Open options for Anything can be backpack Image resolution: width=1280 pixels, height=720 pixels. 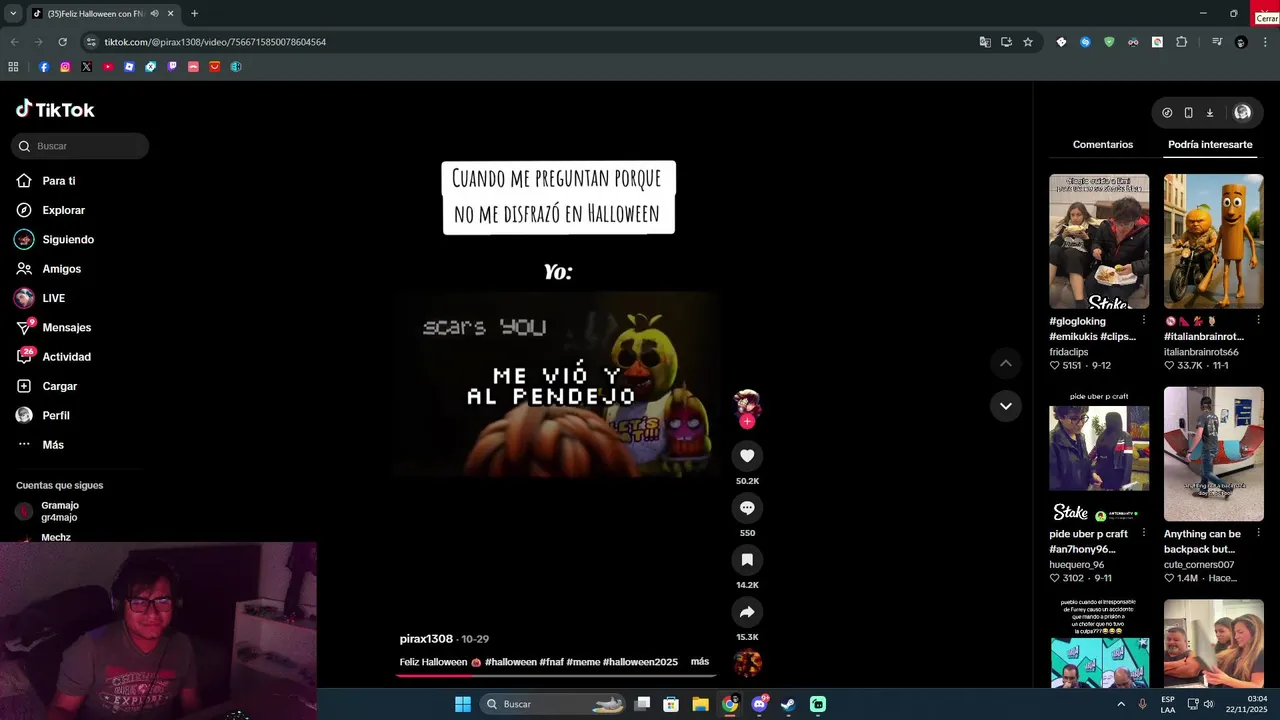click(1258, 533)
